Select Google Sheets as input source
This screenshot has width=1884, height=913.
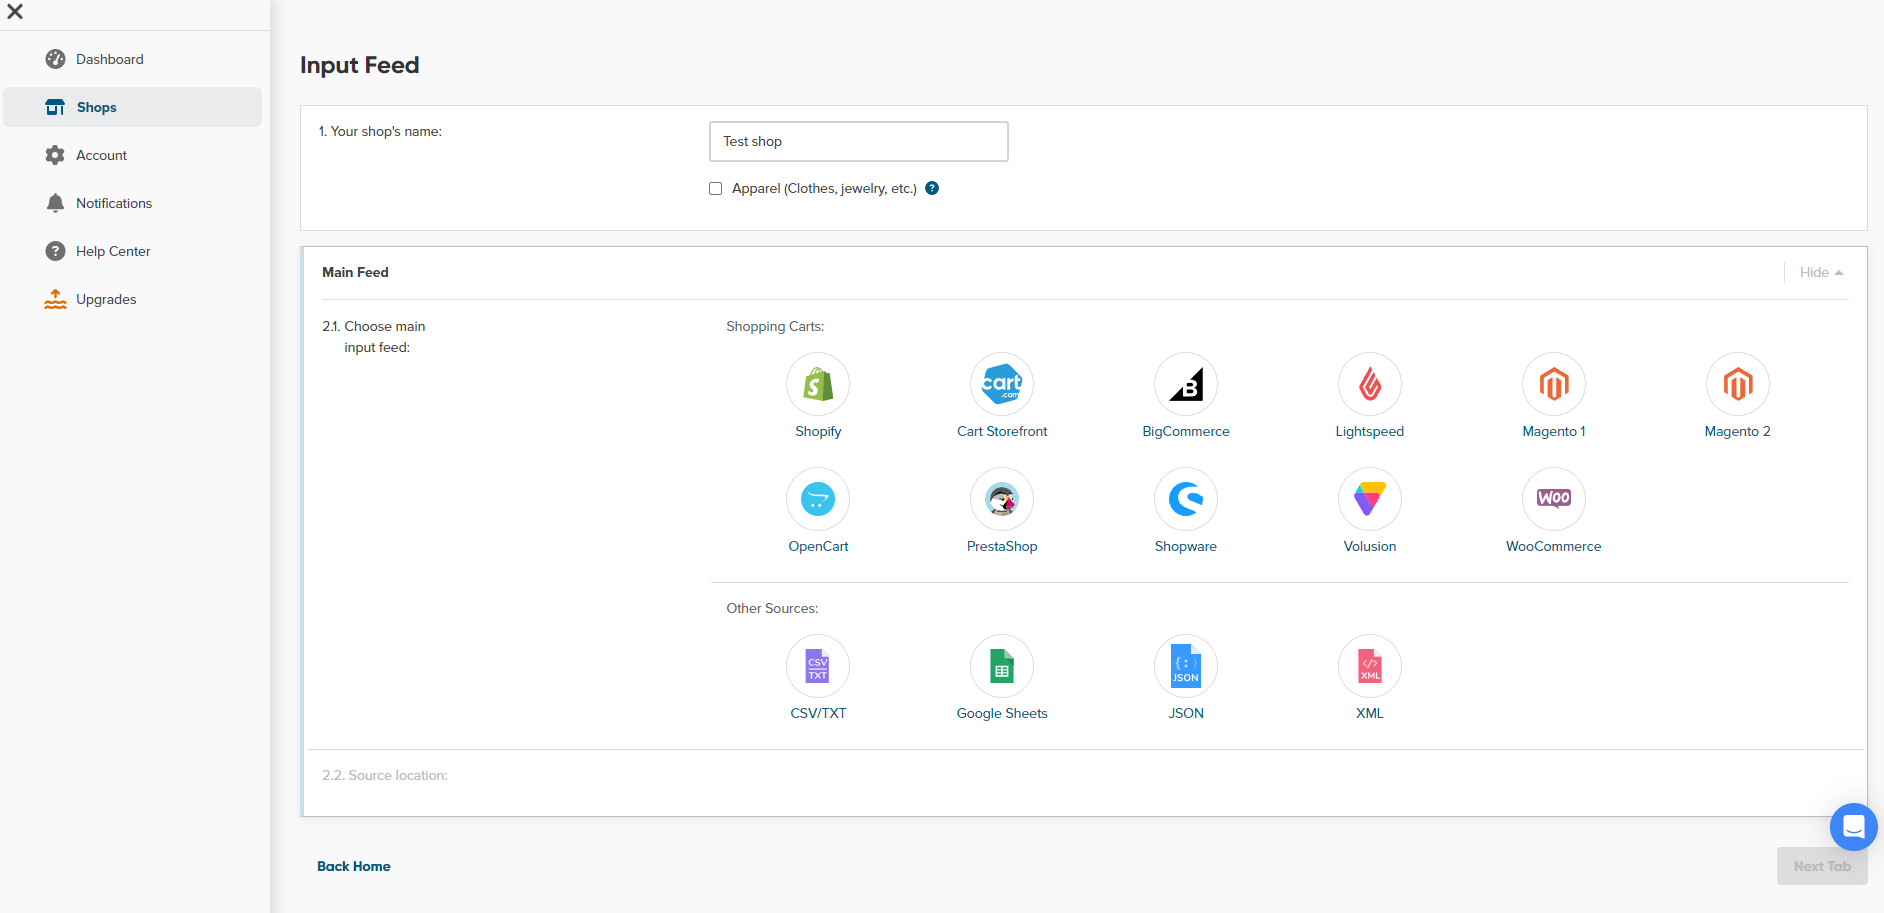[x=1001, y=666]
